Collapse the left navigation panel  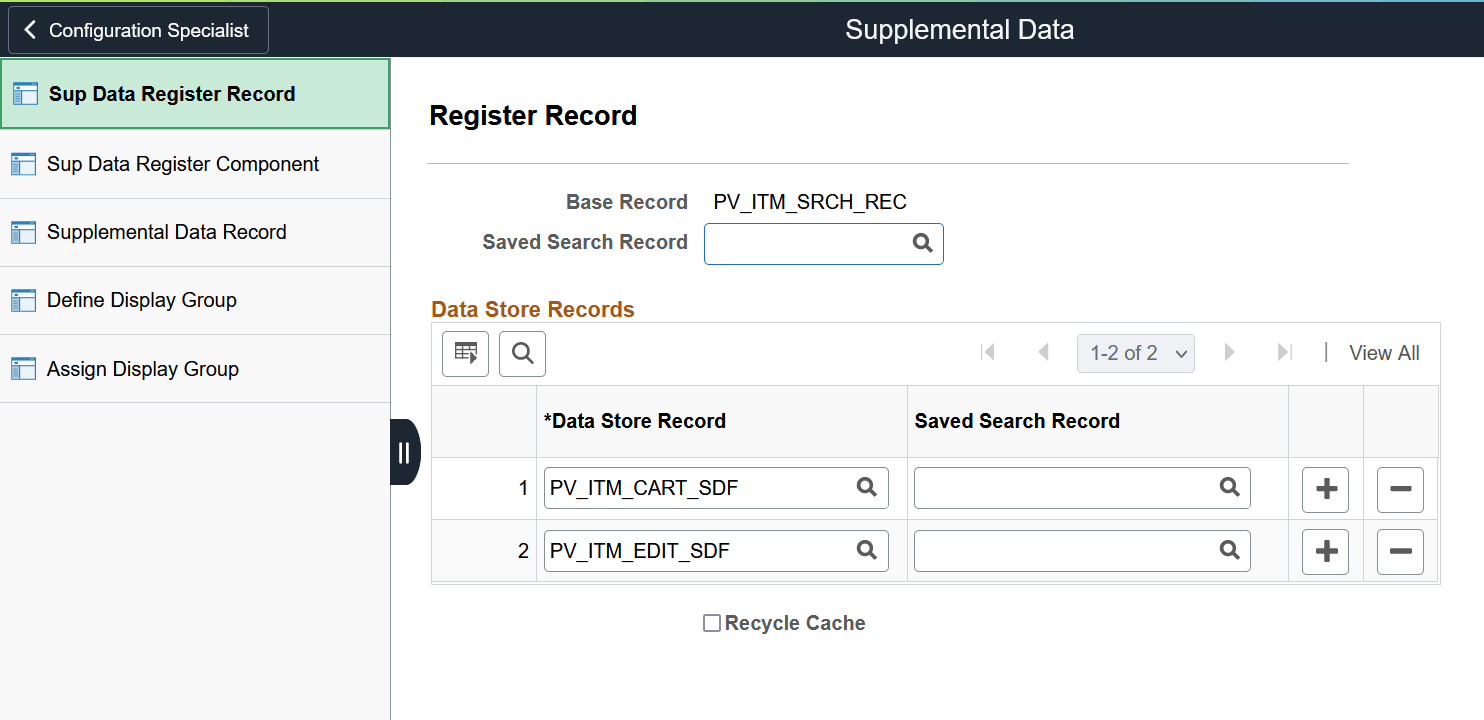tap(405, 452)
